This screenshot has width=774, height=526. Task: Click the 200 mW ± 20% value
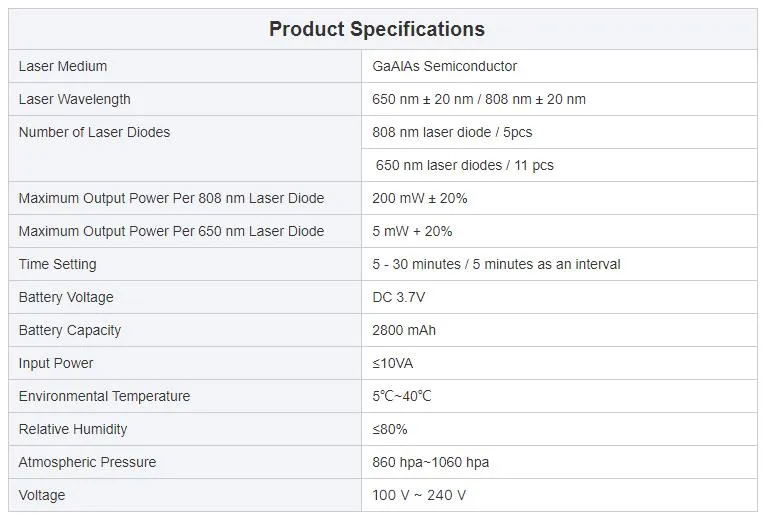tap(419, 198)
